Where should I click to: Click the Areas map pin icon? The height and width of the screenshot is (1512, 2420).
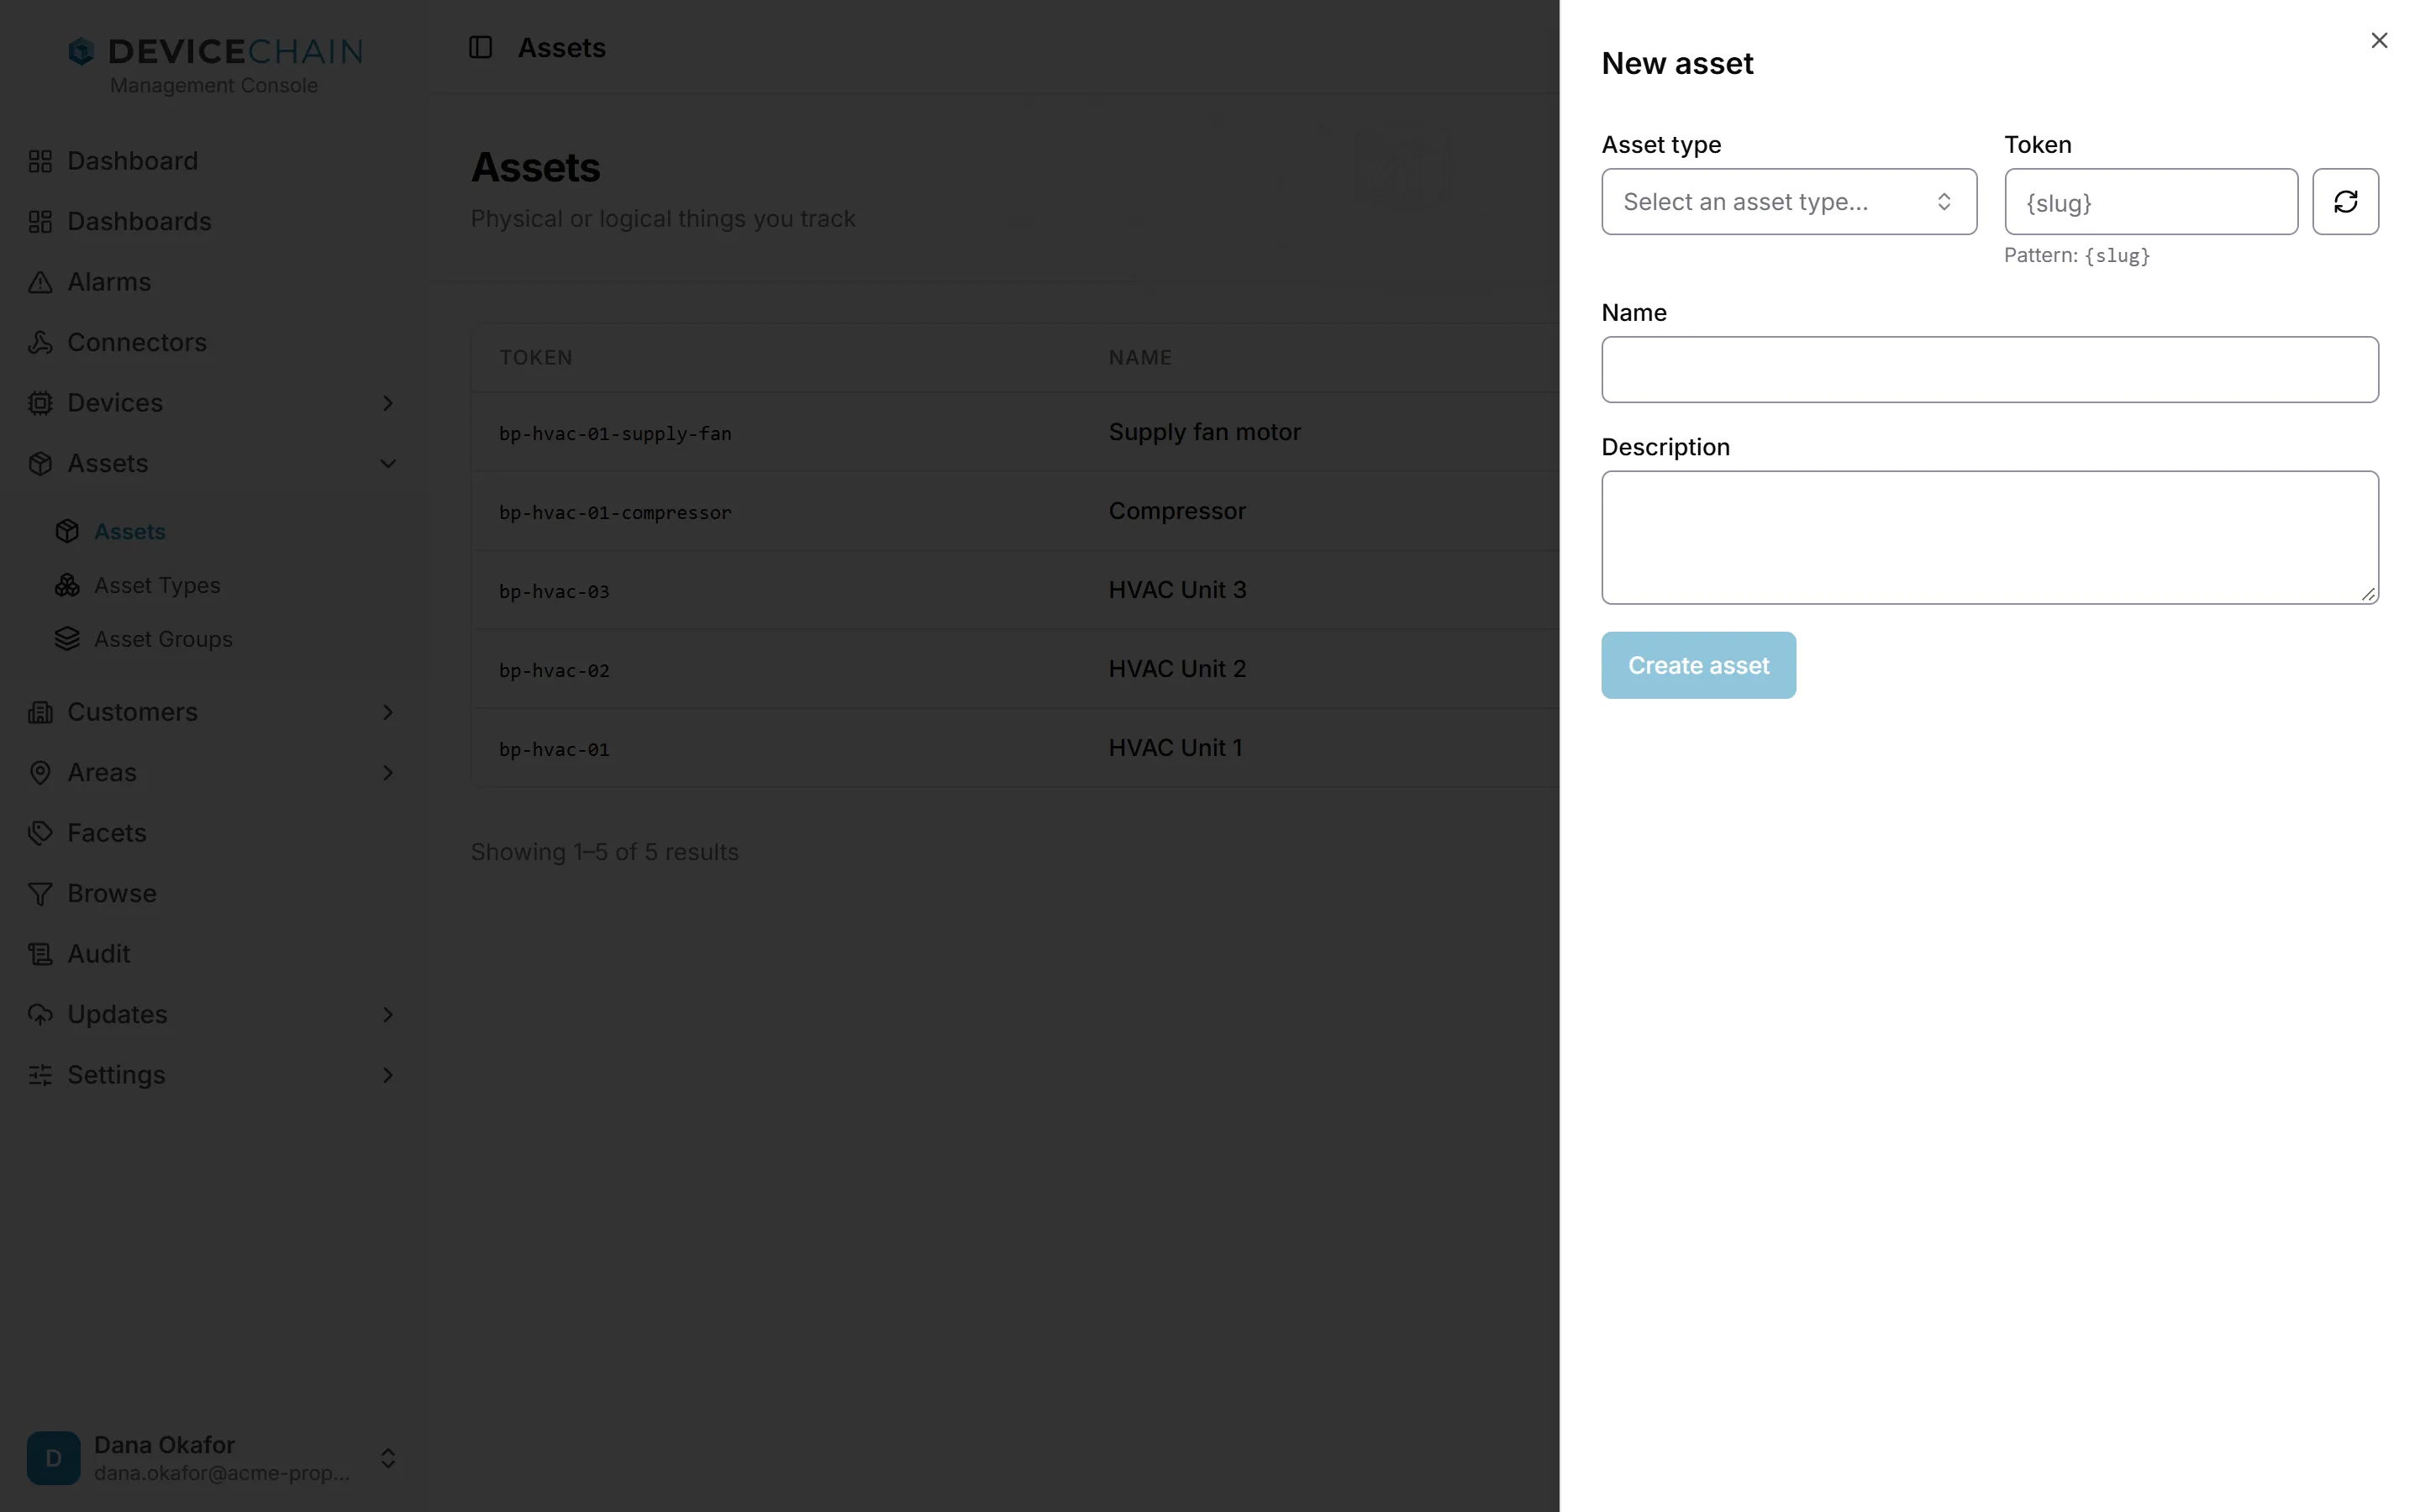pos(40,773)
